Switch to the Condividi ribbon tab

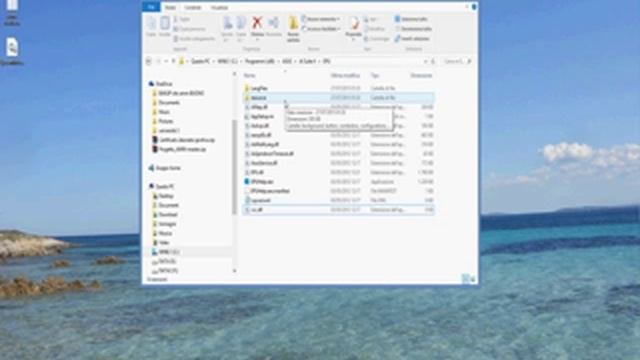click(x=193, y=7)
